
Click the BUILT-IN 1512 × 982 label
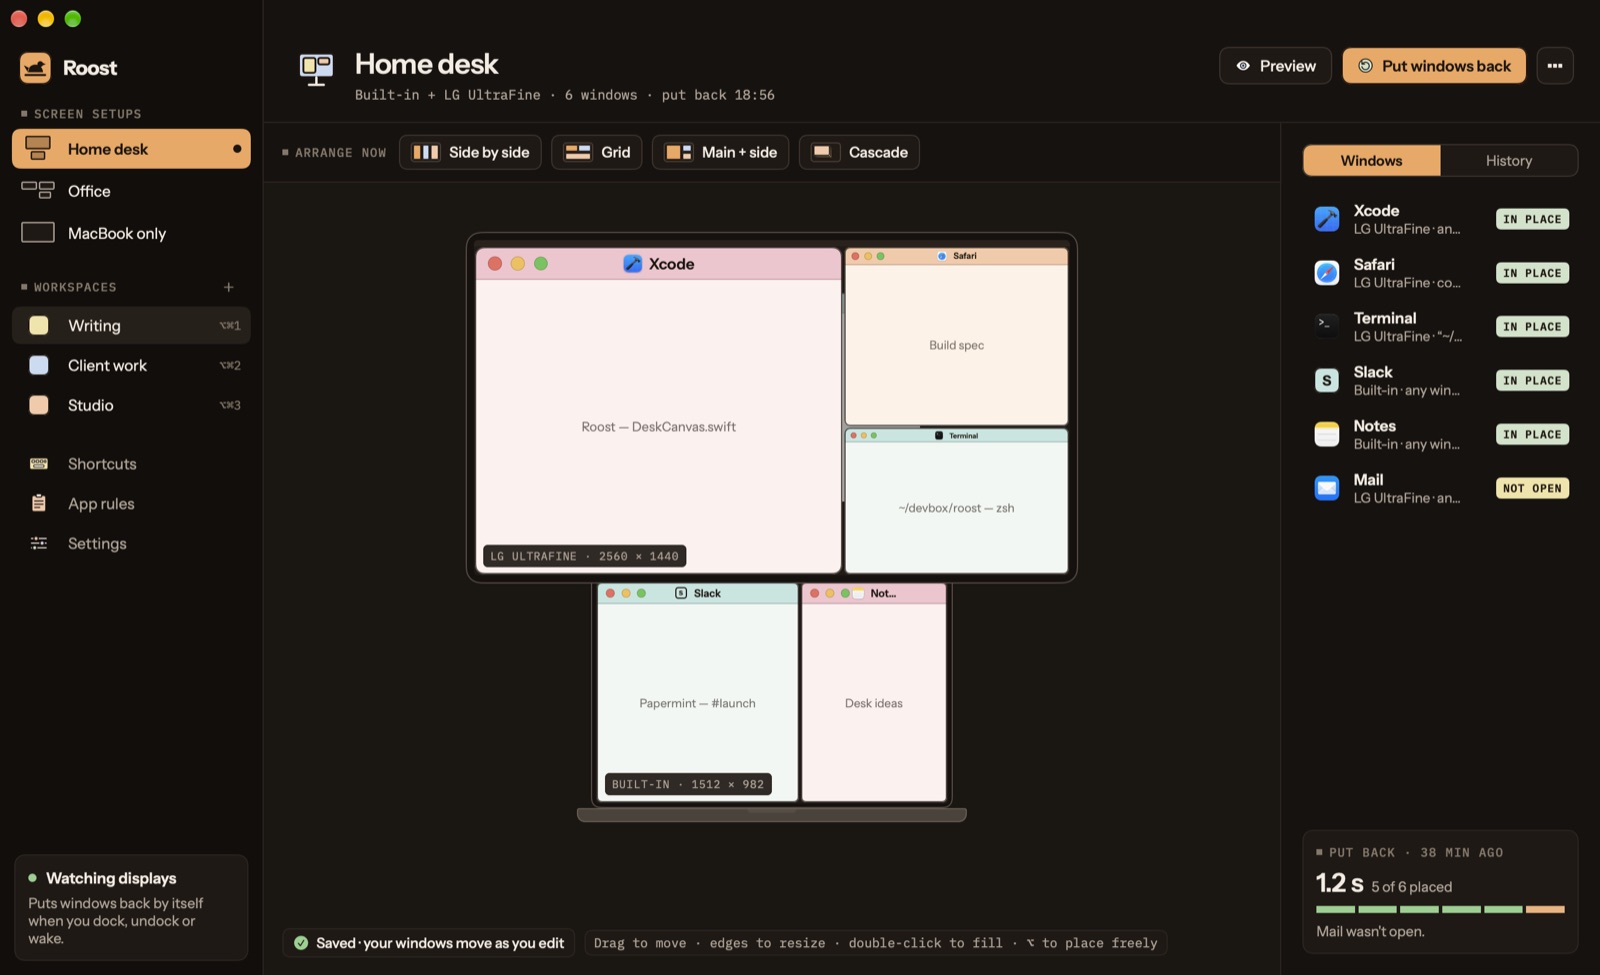pyautogui.click(x=688, y=784)
